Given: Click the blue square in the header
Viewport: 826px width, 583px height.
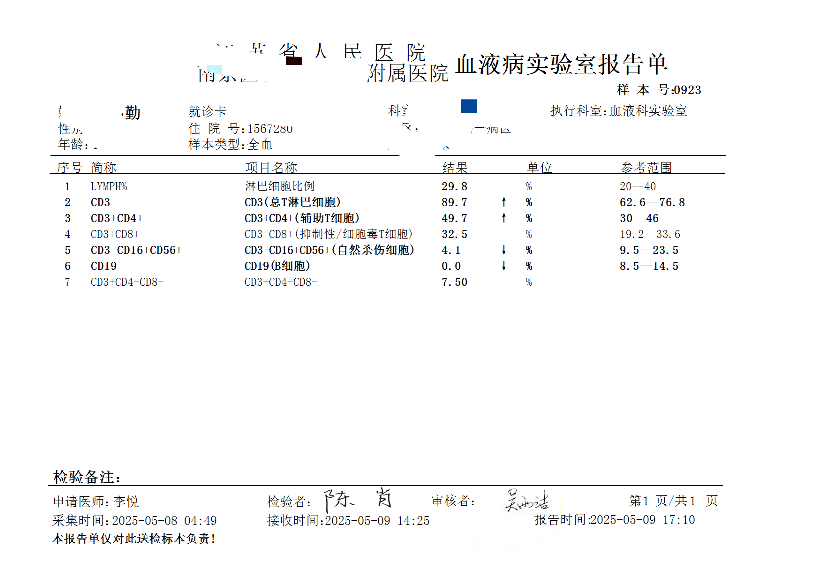Looking at the screenshot, I should 469,106.
